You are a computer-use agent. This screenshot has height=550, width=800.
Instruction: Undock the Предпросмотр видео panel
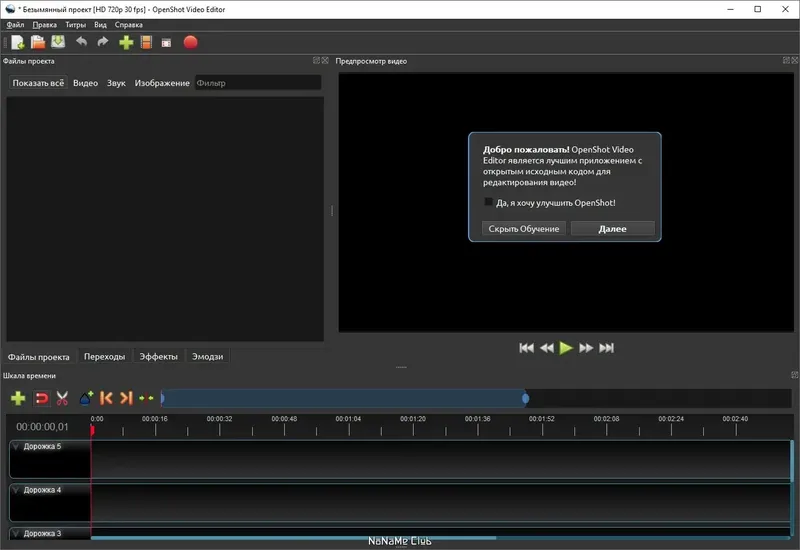pyautogui.click(x=786, y=60)
